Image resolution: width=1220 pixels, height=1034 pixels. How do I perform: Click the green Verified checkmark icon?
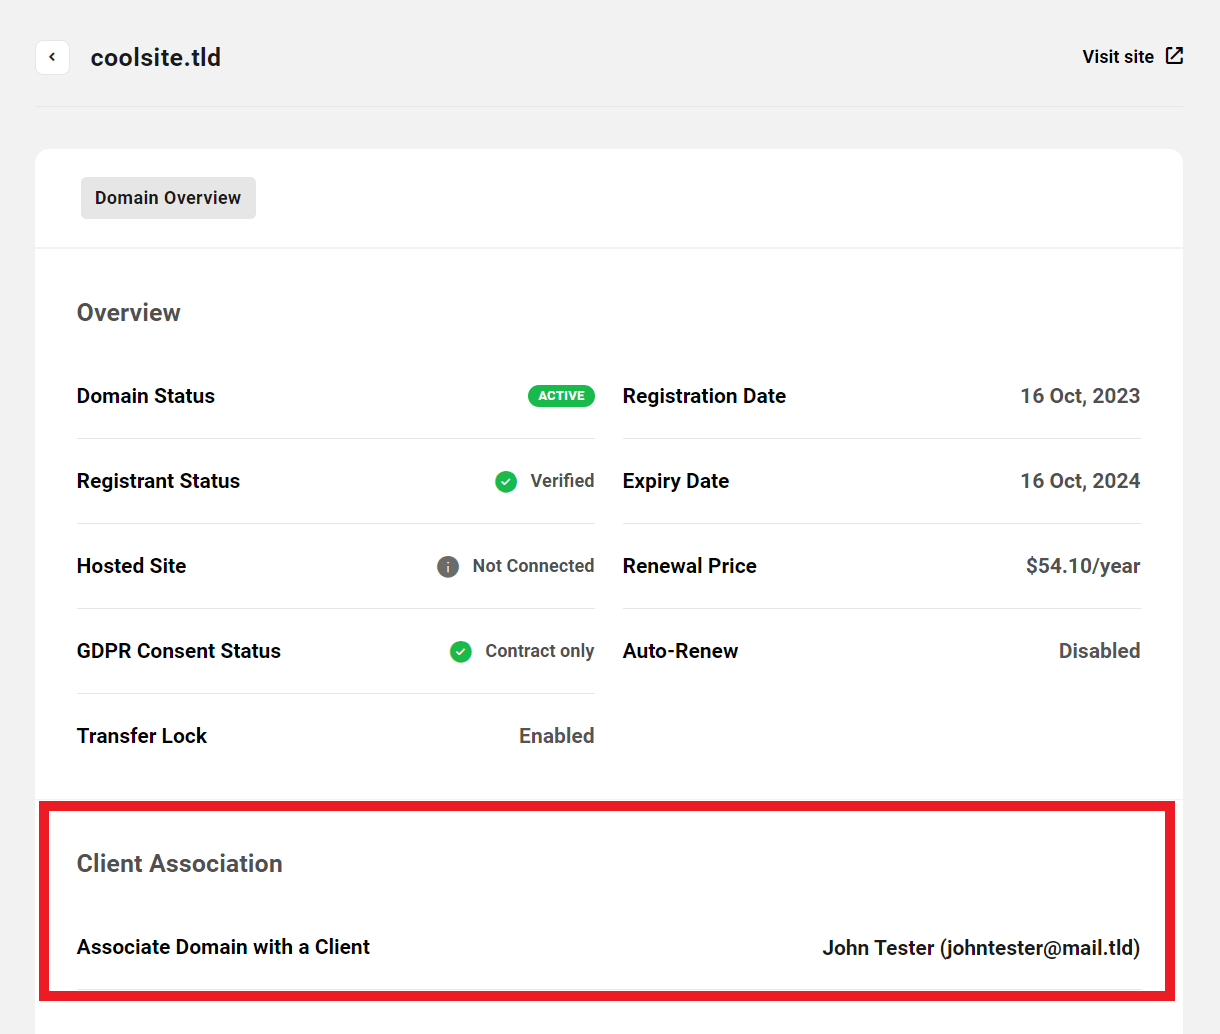point(506,482)
